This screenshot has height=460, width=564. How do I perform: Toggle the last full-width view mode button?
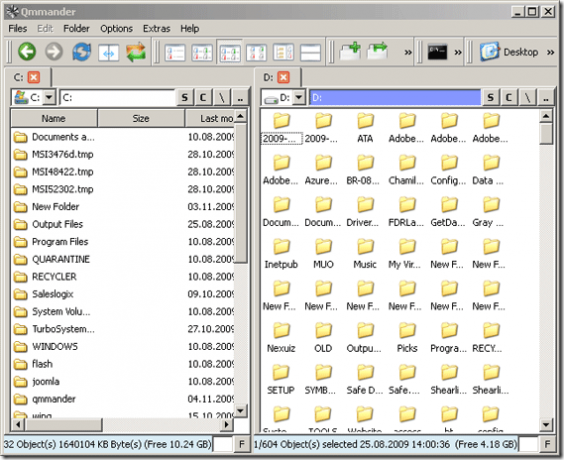click(310, 53)
